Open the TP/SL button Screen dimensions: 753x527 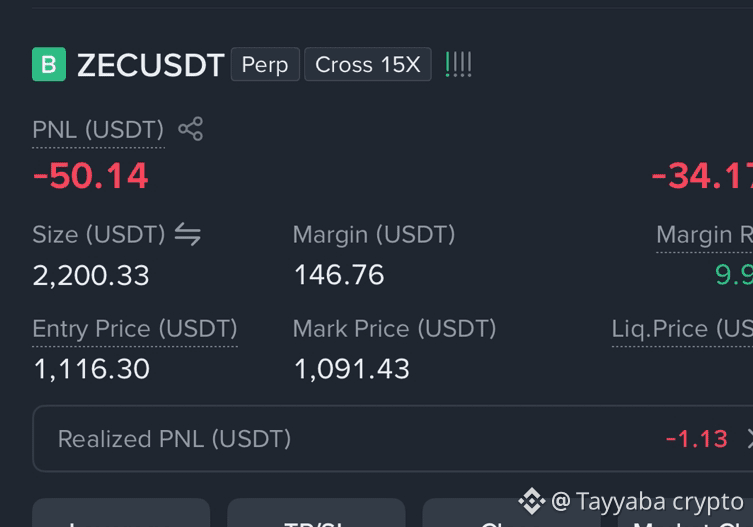click(316, 513)
